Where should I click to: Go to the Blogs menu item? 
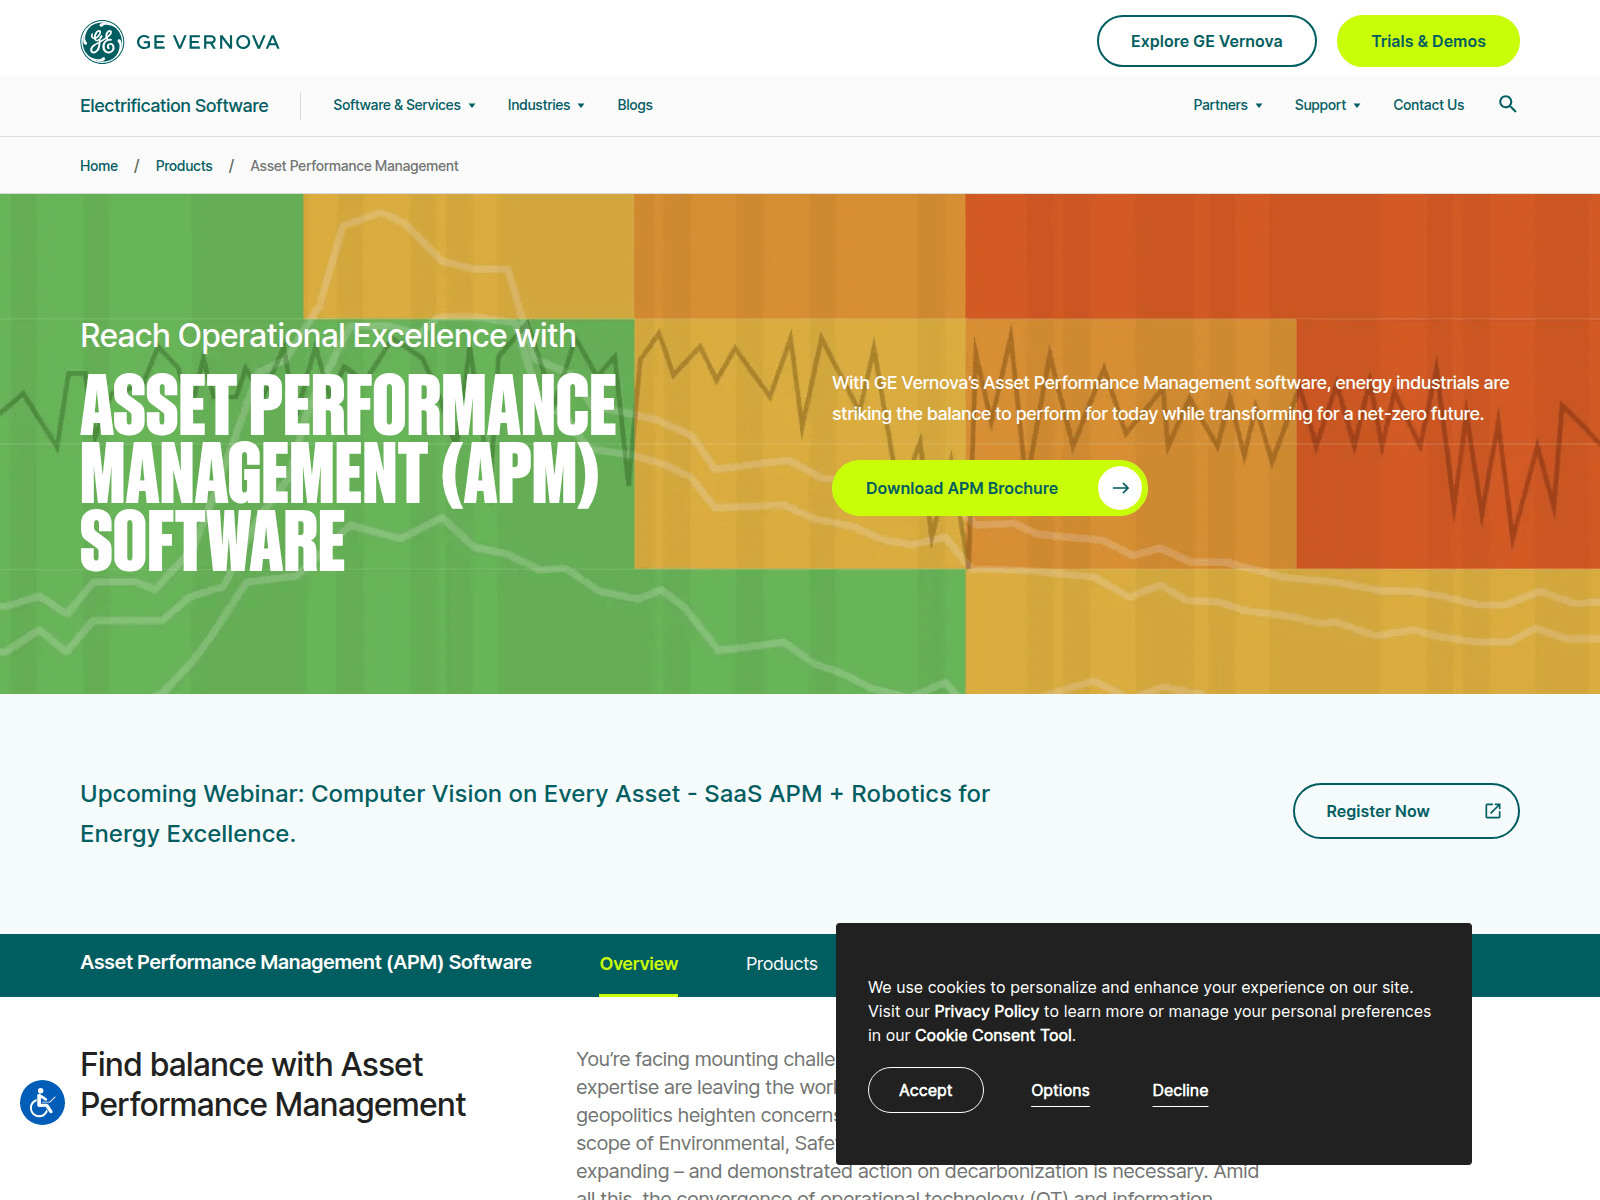(x=635, y=105)
